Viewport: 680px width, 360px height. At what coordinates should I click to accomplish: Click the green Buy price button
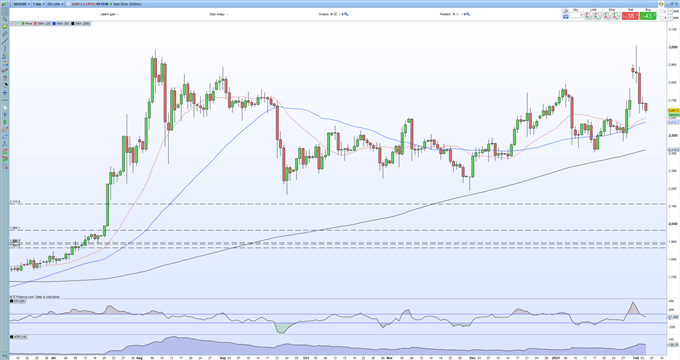tap(648, 16)
